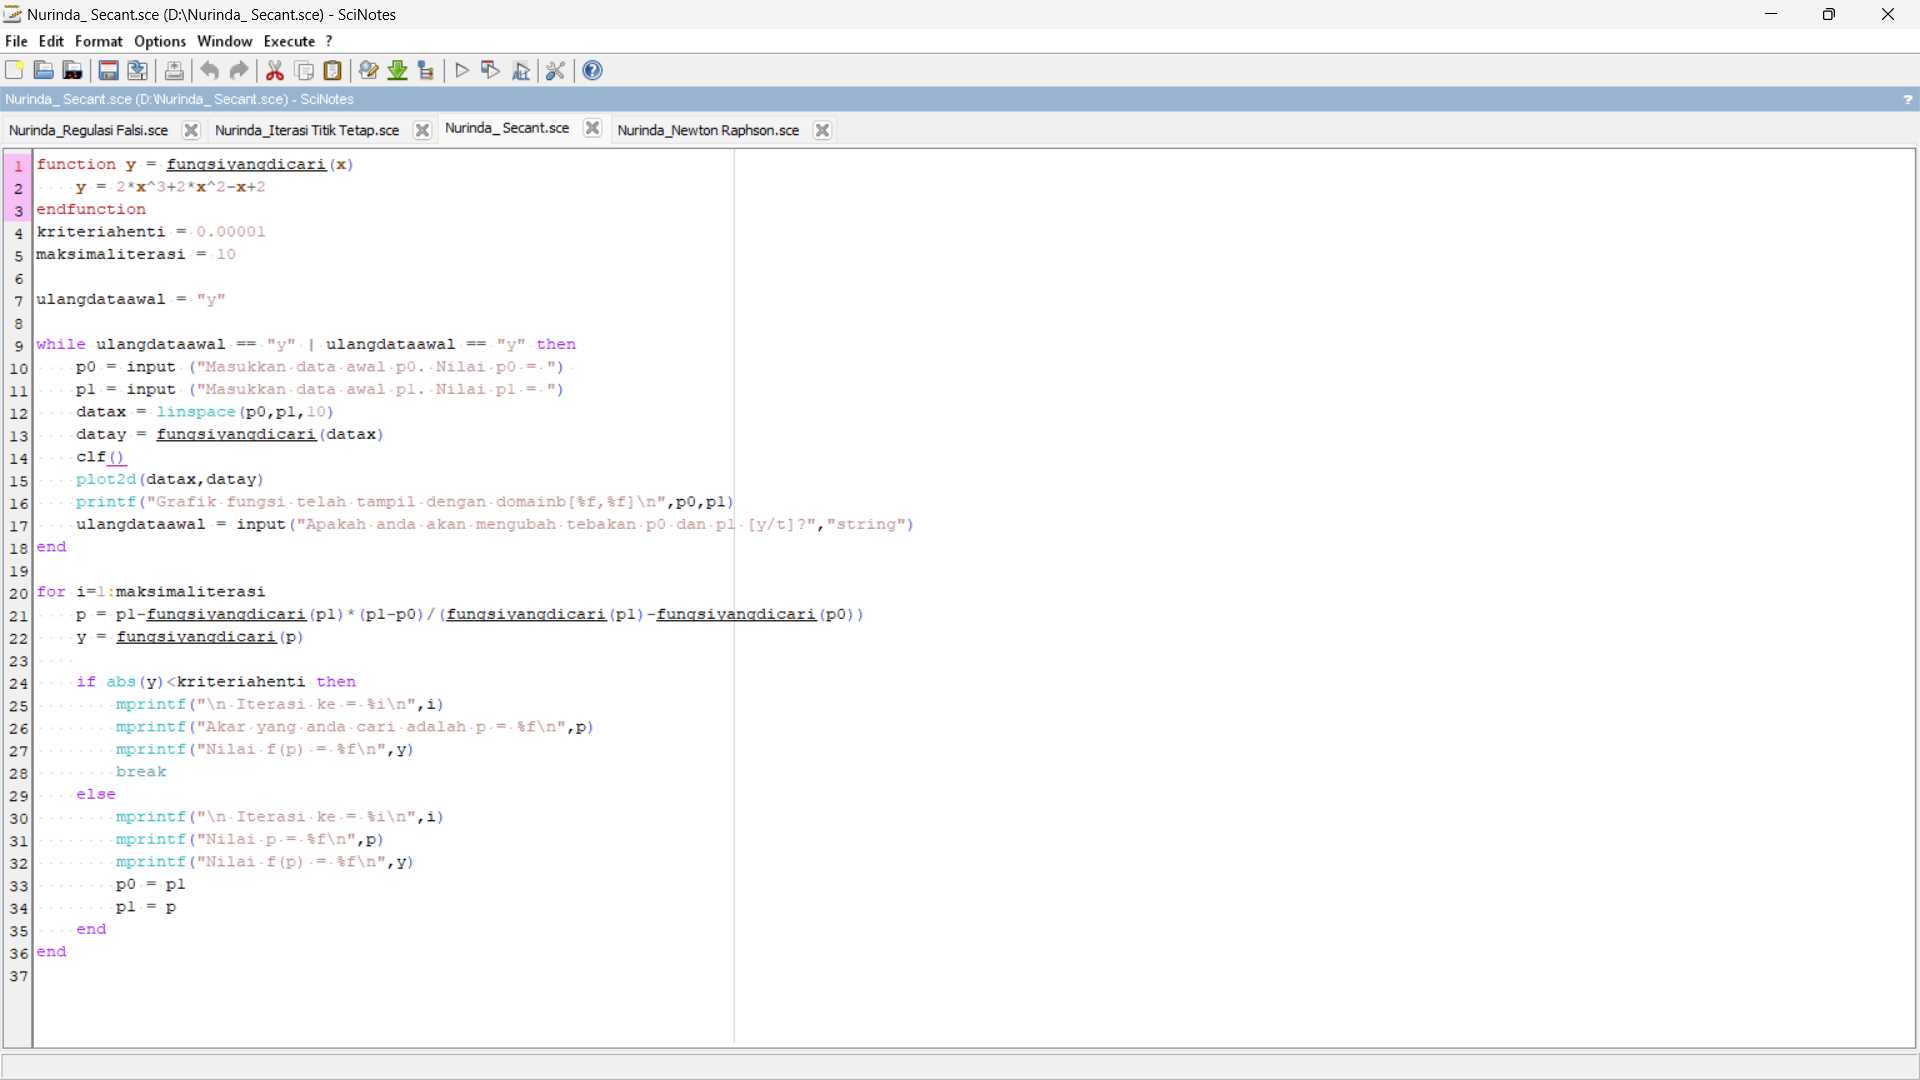Click 'maksimaliterasi = 10' on line 5
This screenshot has width=1920, height=1080.
[x=137, y=255]
